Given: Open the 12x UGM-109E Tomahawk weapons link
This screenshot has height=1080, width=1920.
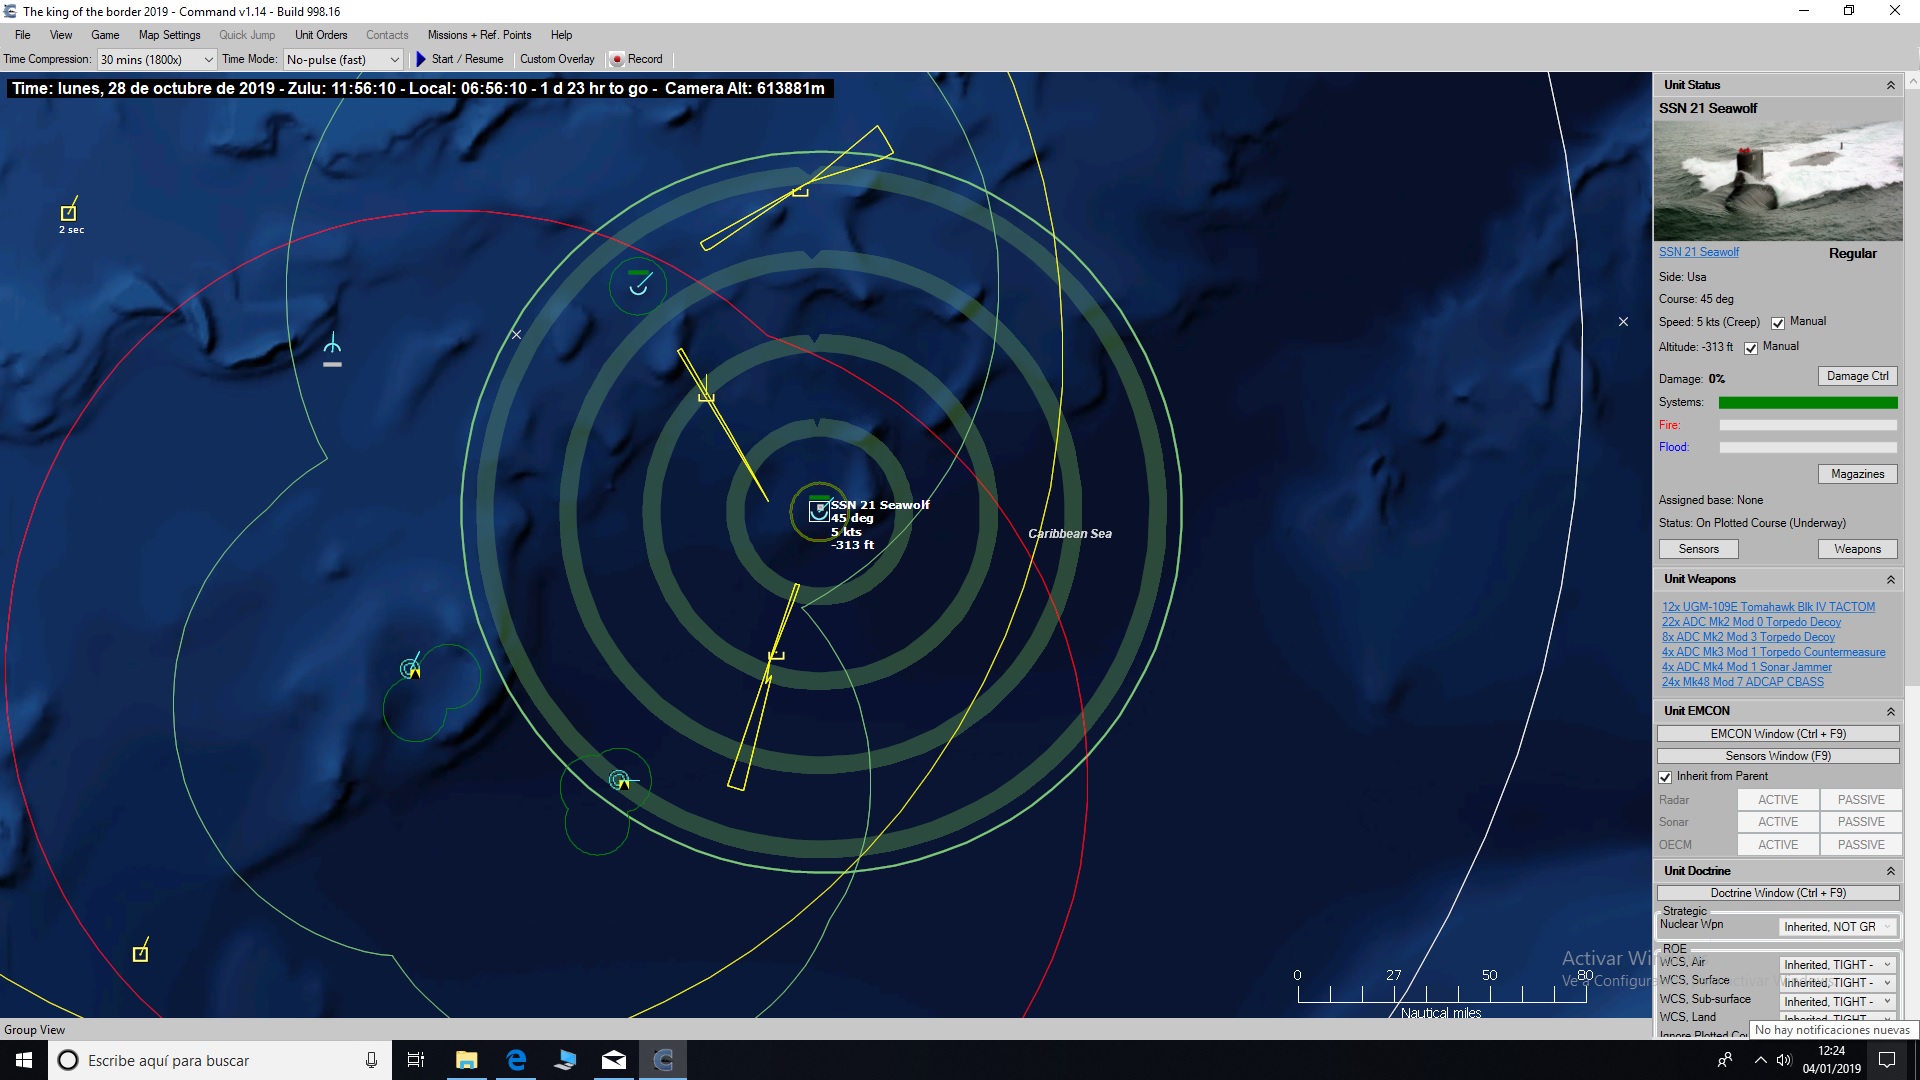Looking at the screenshot, I should [x=1767, y=606].
